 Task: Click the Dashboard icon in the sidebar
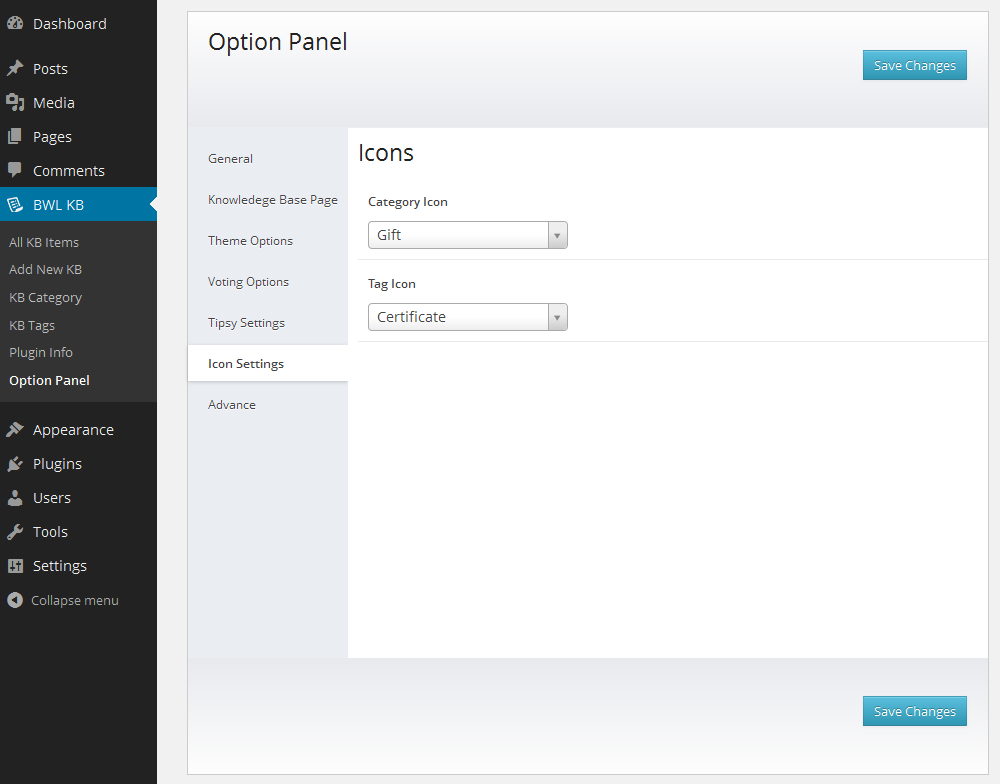(17, 23)
